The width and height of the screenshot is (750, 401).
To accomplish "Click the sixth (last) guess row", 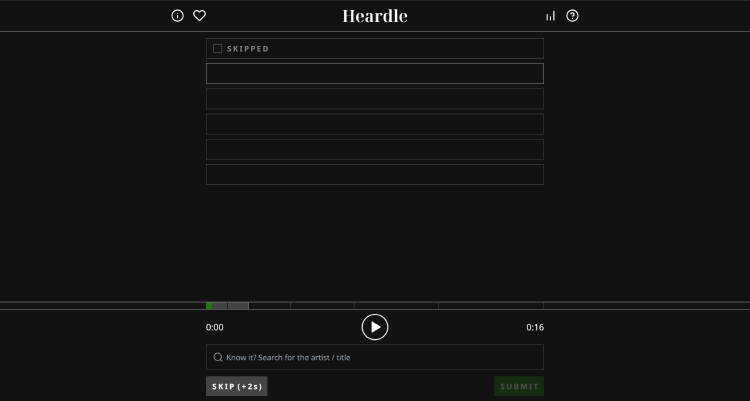I will (x=374, y=175).
